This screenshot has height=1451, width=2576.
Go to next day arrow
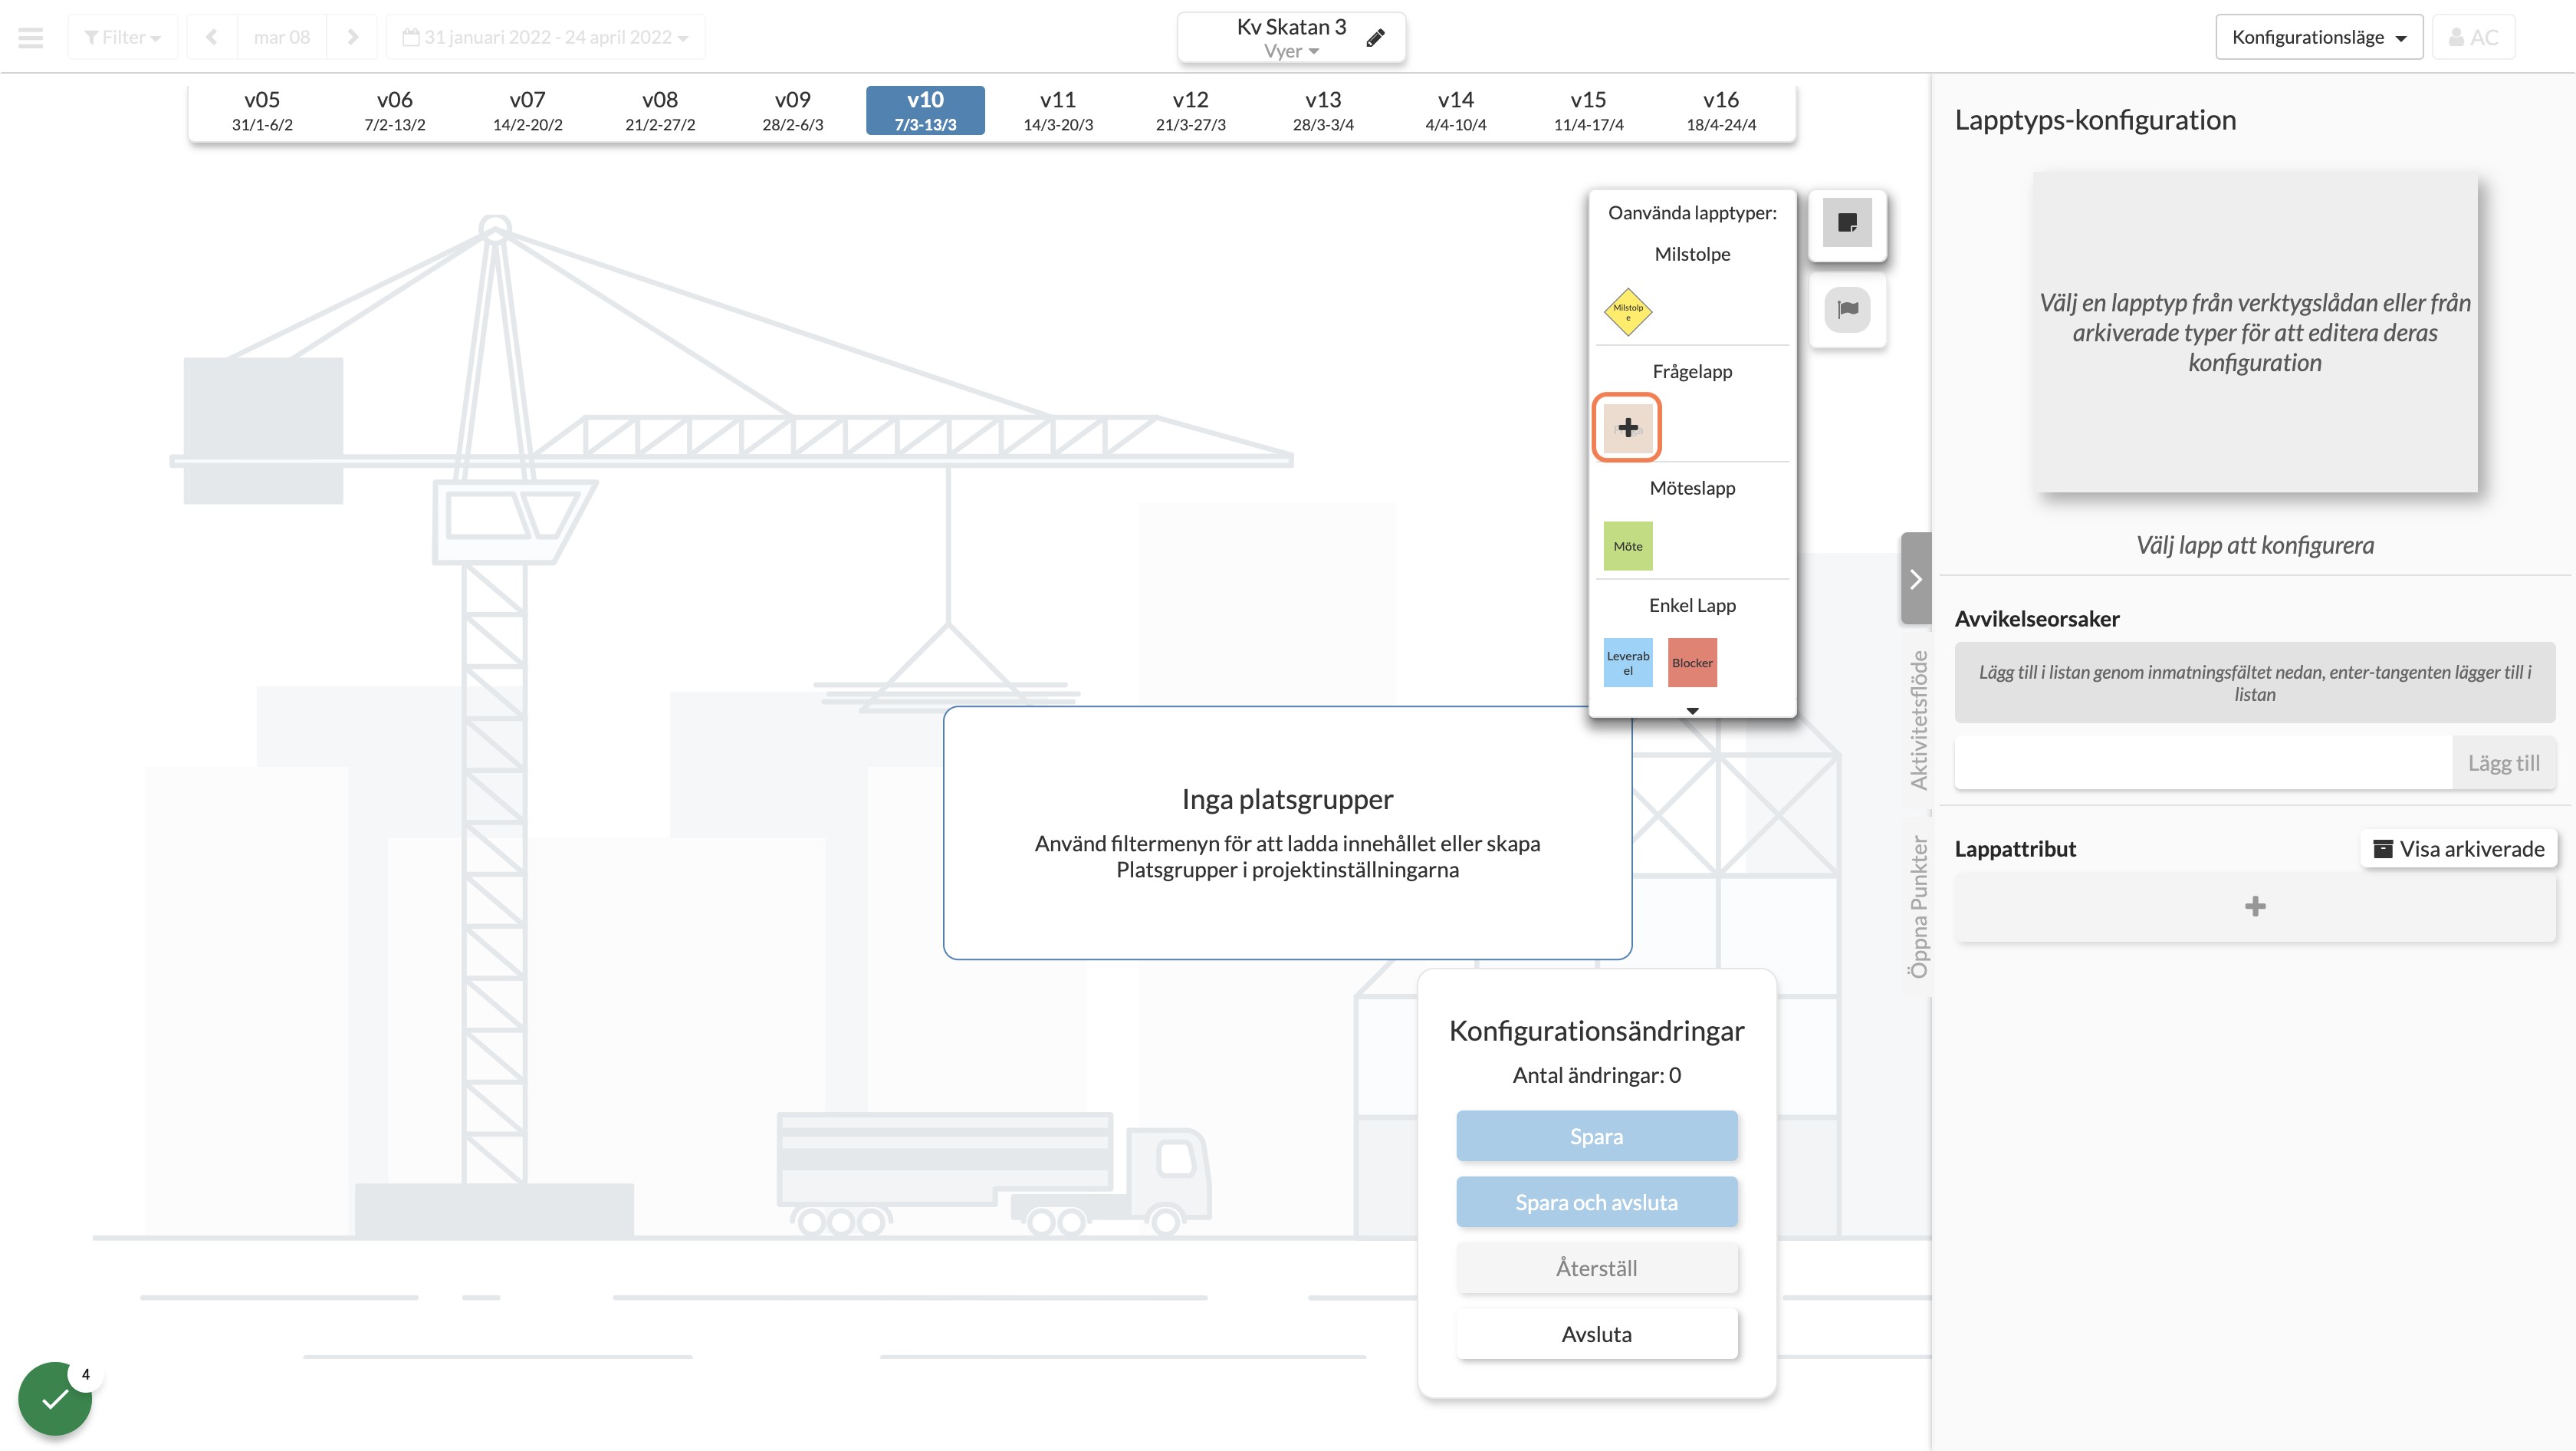pyautogui.click(x=352, y=38)
